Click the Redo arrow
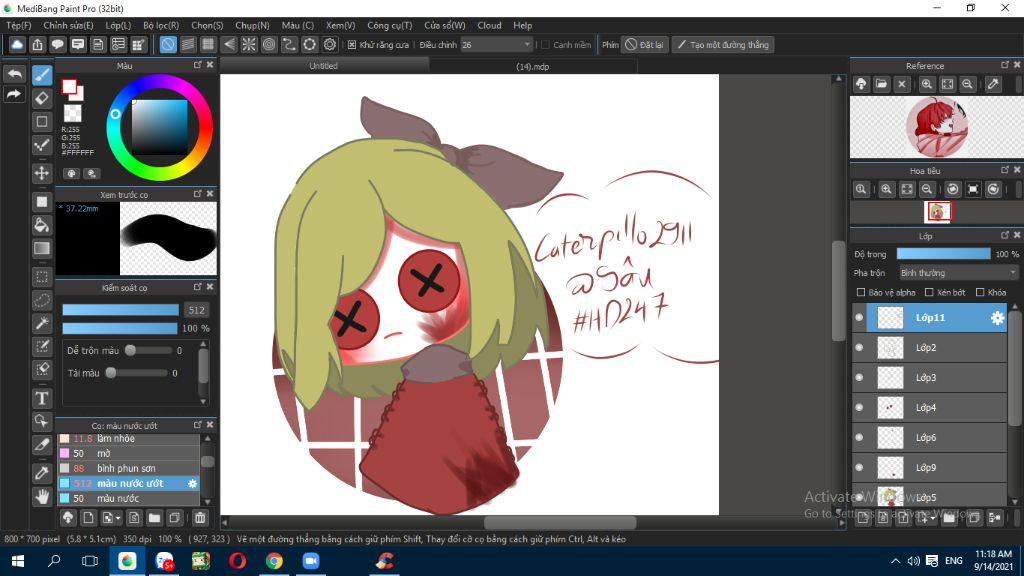The width and height of the screenshot is (1024, 576). (x=14, y=95)
